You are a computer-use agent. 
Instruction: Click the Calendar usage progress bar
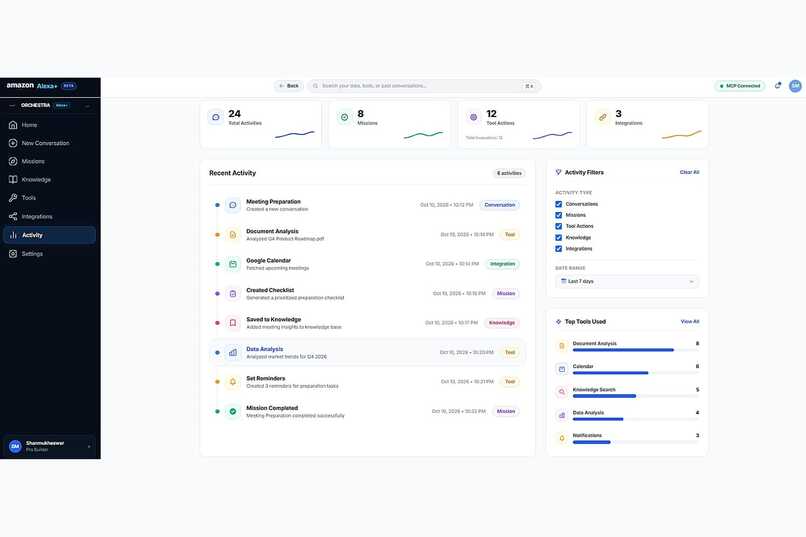tap(636, 373)
